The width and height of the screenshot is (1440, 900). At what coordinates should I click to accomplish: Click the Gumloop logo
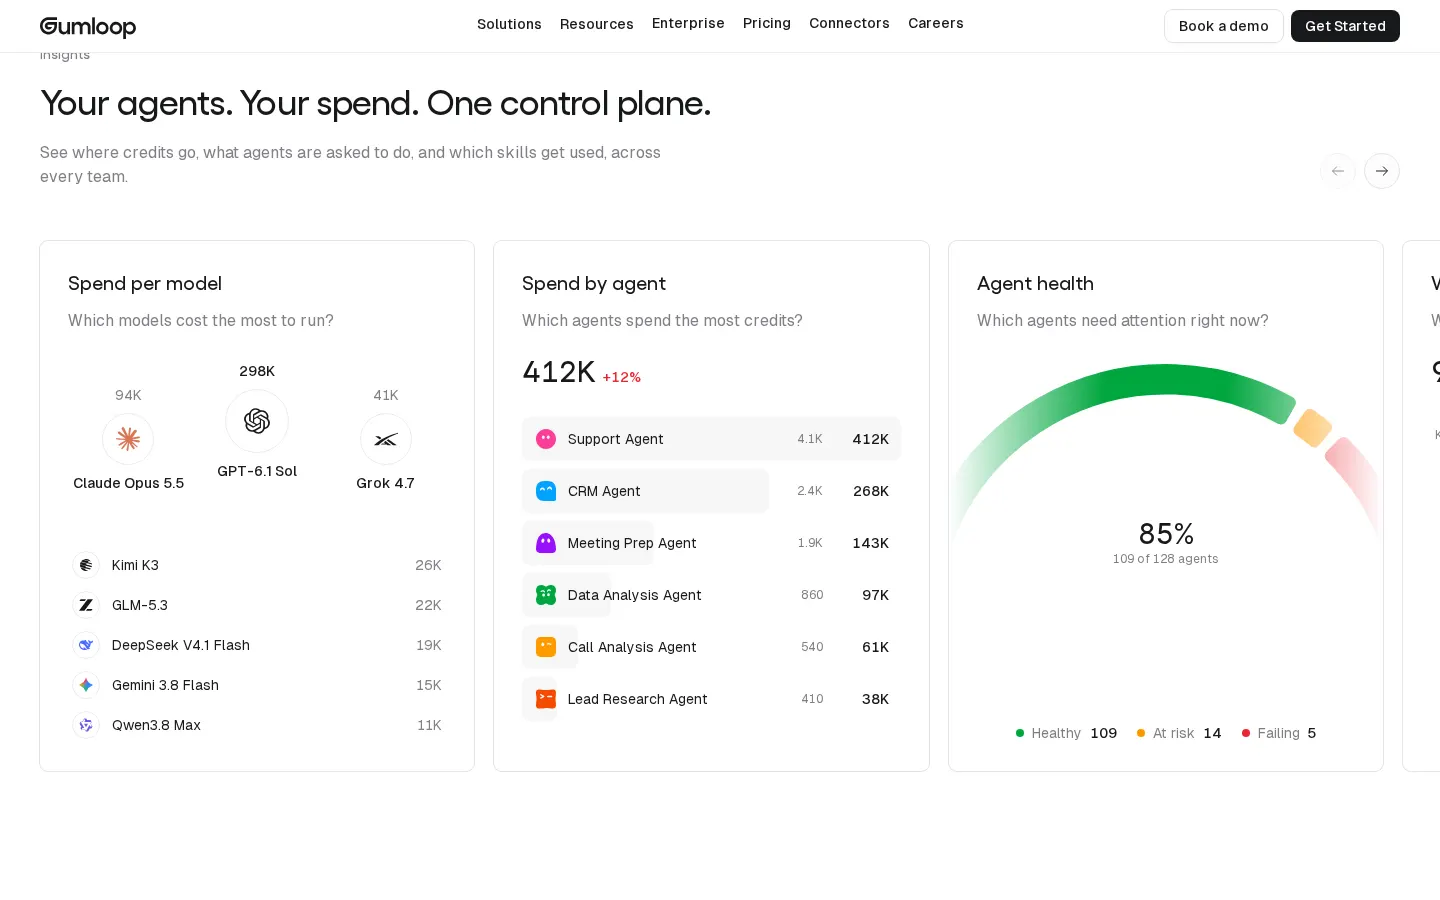coord(88,26)
